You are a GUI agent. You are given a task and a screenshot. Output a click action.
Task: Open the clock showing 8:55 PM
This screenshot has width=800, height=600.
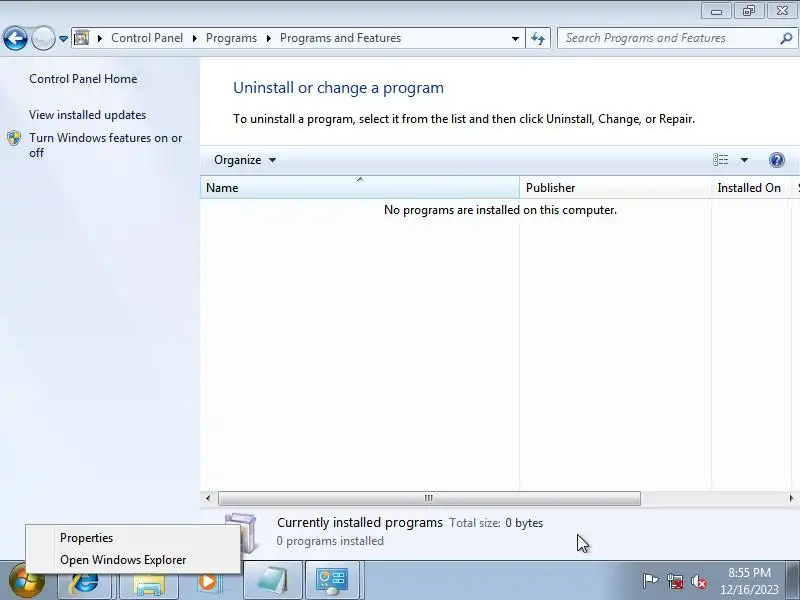click(x=749, y=581)
